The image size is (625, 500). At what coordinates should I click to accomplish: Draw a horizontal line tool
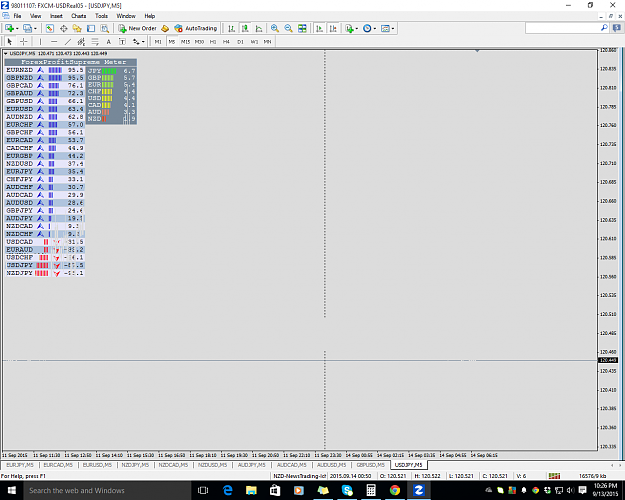pos(54,41)
